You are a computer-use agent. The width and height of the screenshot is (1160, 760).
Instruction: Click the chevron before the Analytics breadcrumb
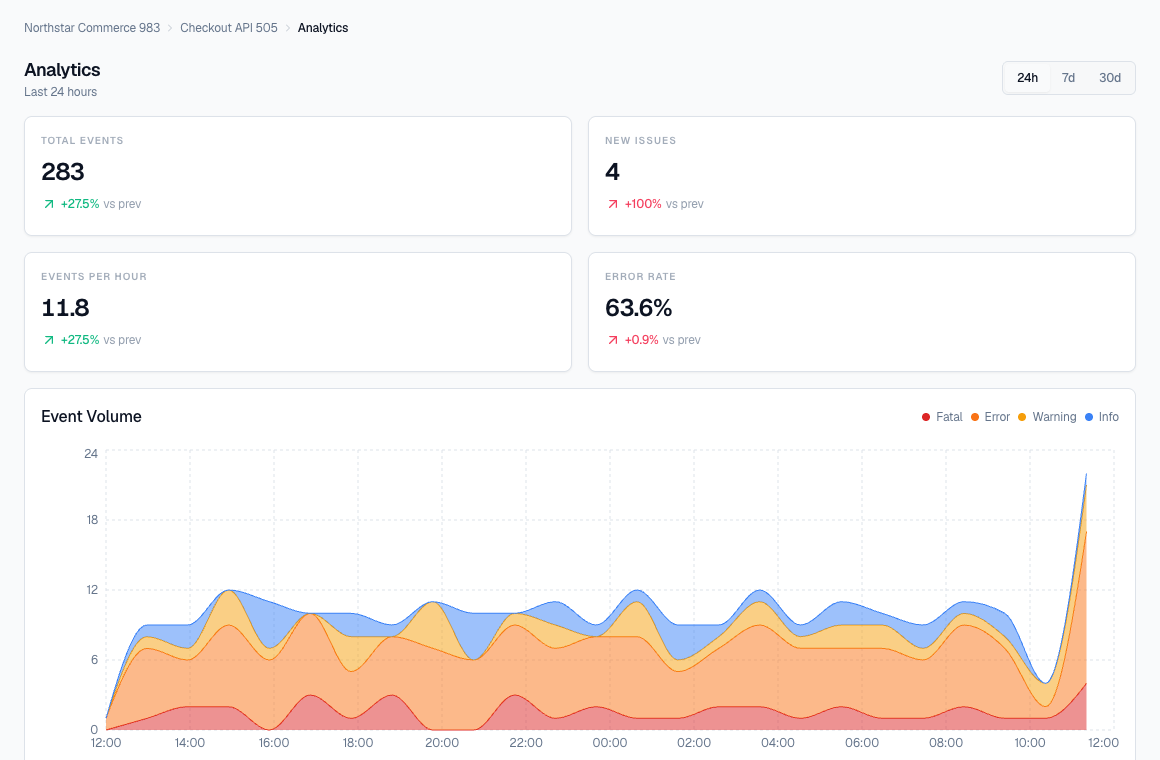click(x=286, y=28)
